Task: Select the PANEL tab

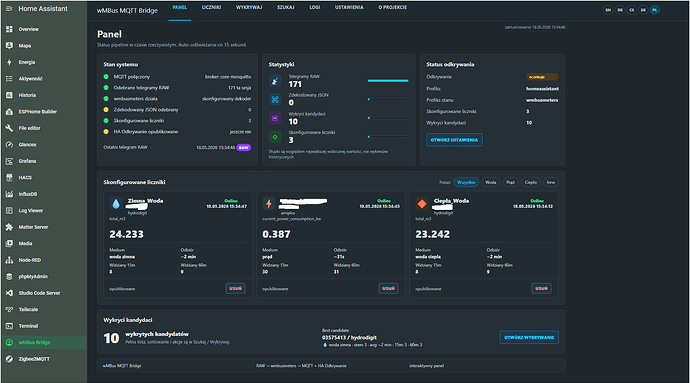Action: (180, 7)
